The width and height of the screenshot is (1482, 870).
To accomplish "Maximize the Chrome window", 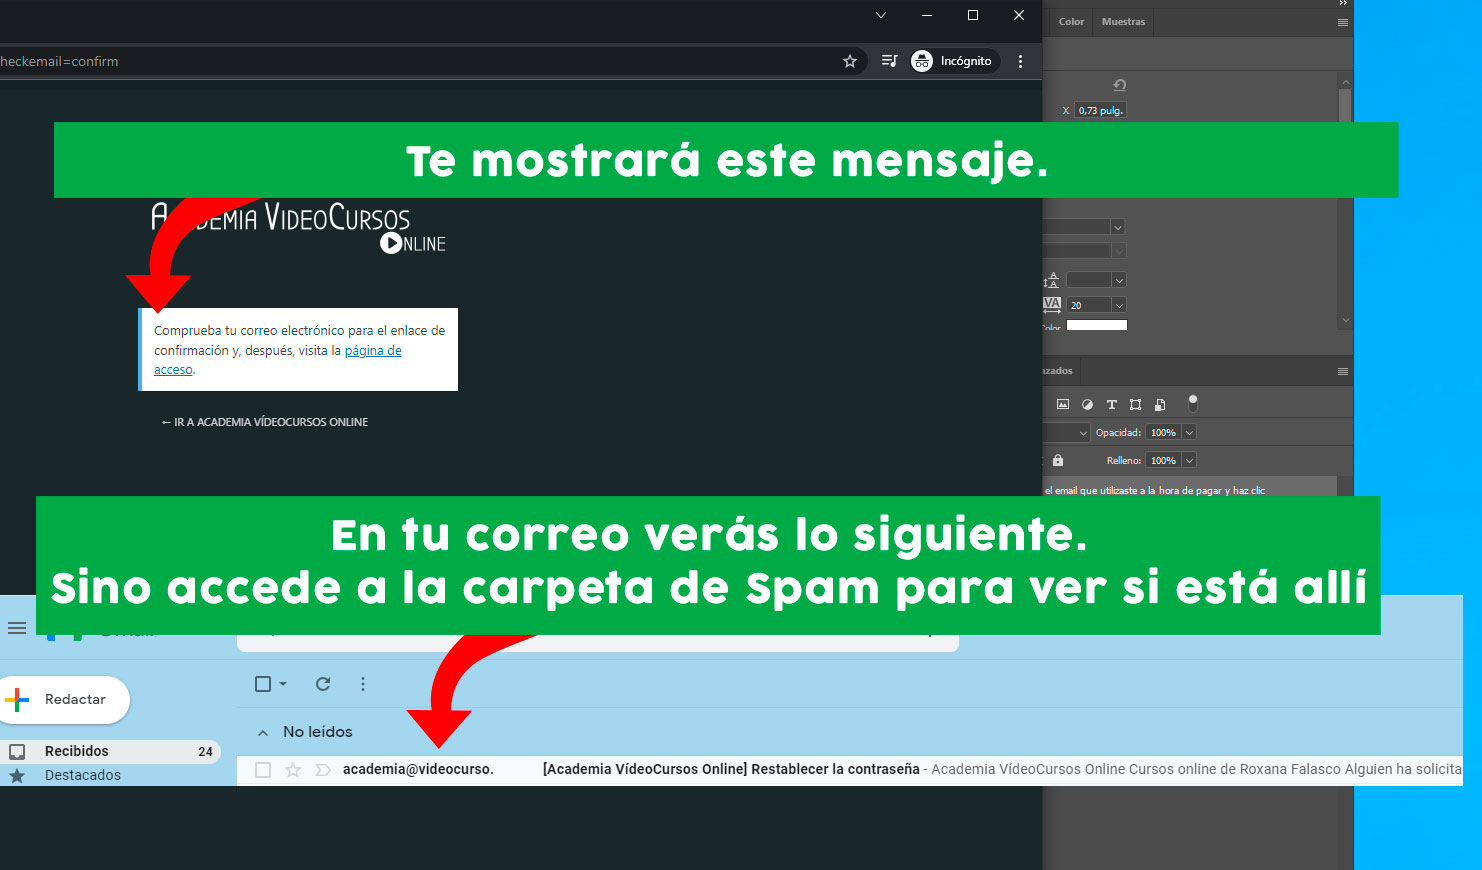I will click(973, 15).
